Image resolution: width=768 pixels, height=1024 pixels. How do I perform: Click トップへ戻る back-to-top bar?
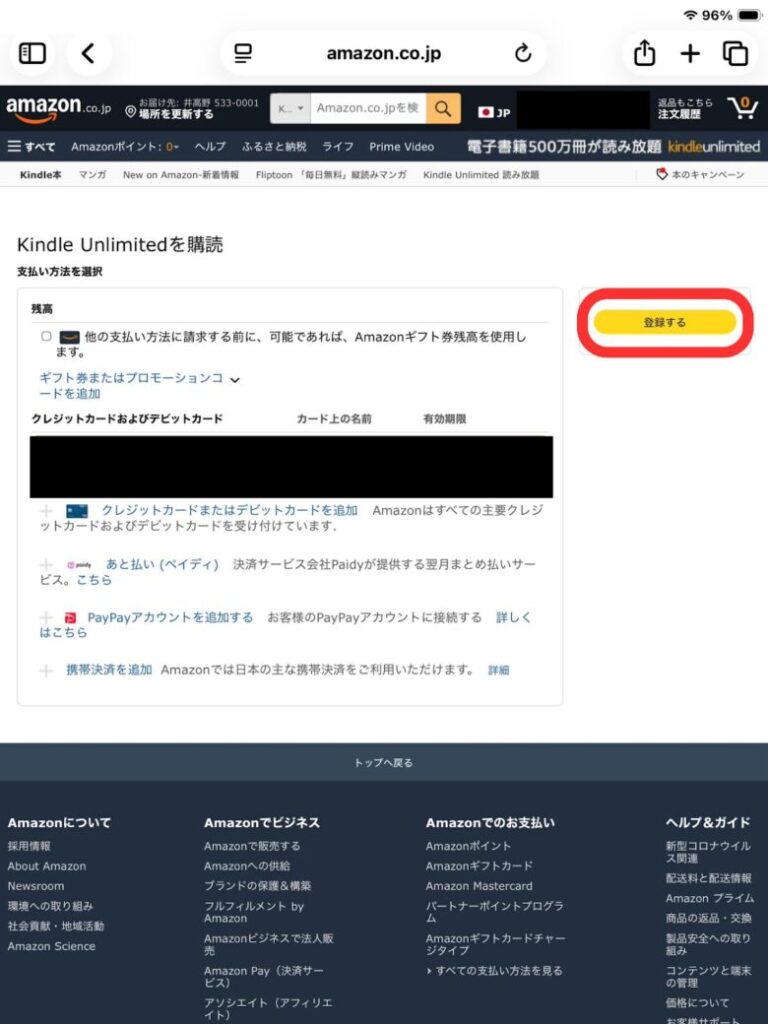384,762
